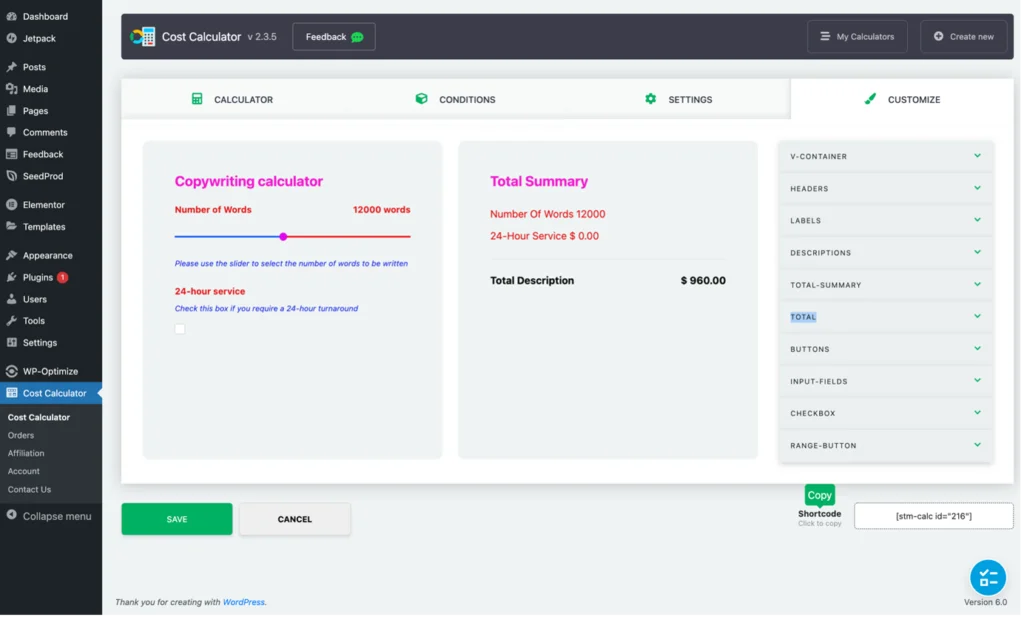Follow the WordPress link in footer
The height and width of the screenshot is (617, 1024).
click(x=244, y=604)
